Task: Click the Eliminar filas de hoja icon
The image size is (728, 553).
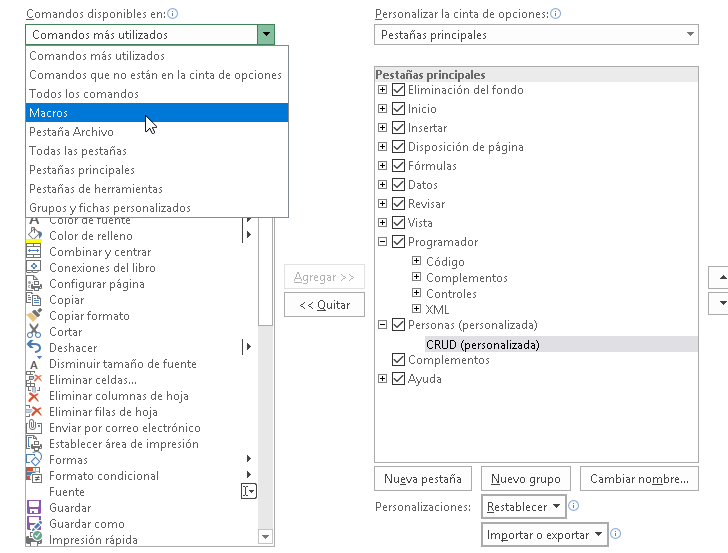Action: (34, 411)
